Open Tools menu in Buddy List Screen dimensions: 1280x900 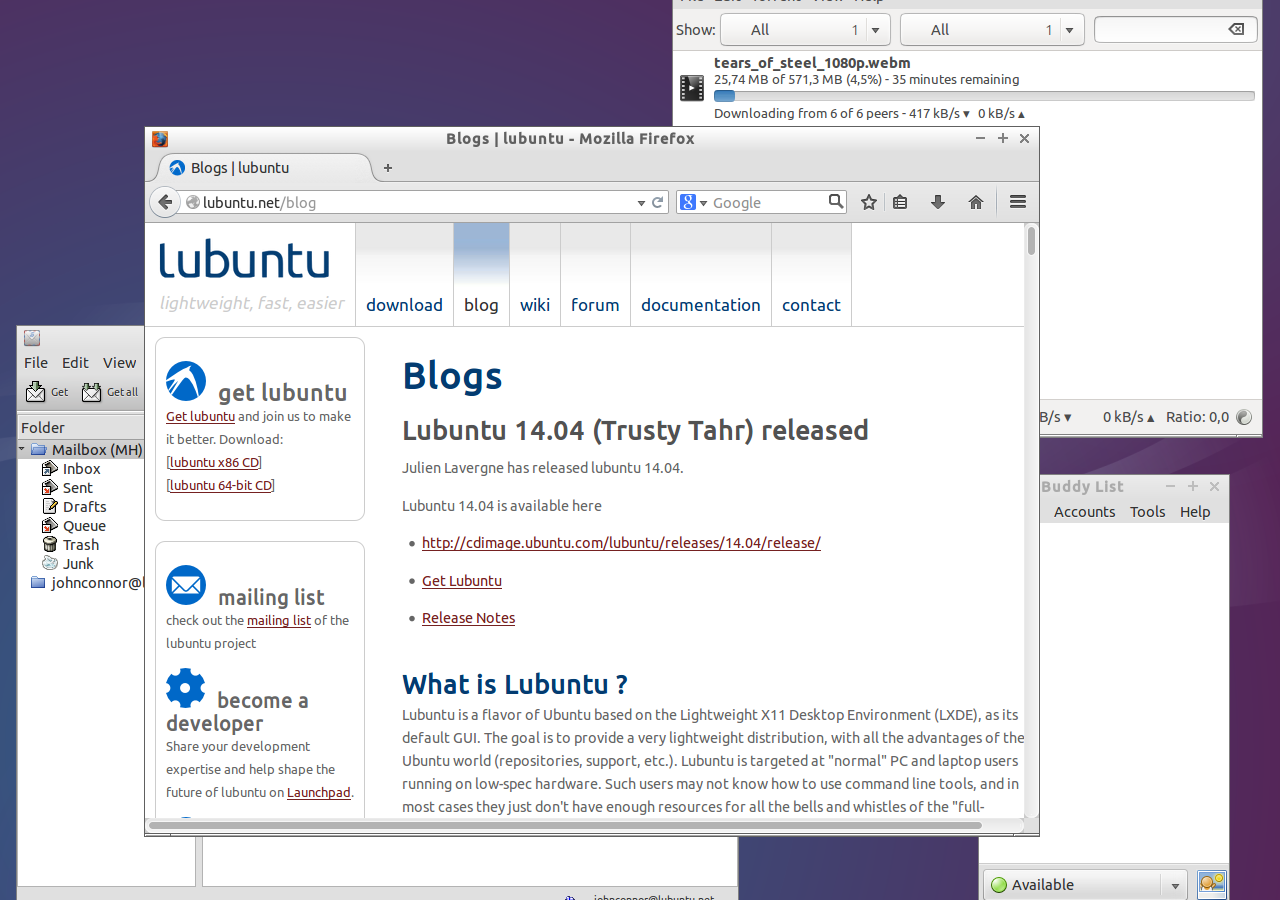pos(1147,512)
